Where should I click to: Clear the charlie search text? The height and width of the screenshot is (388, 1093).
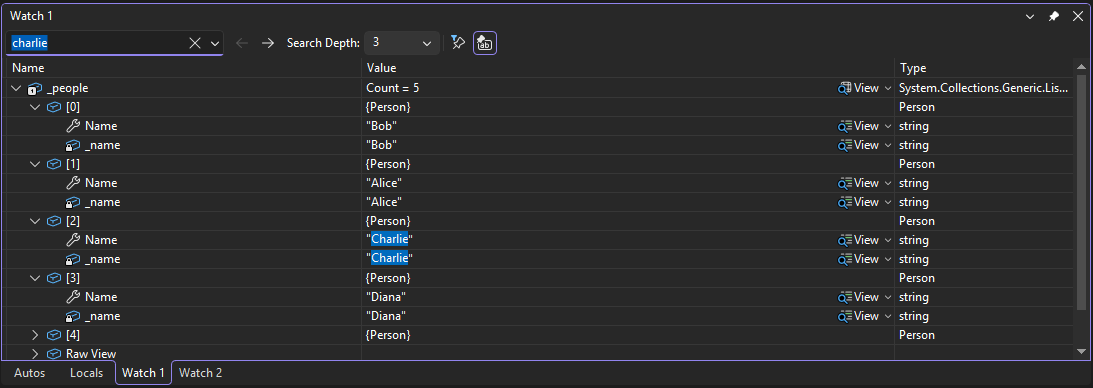pos(195,43)
